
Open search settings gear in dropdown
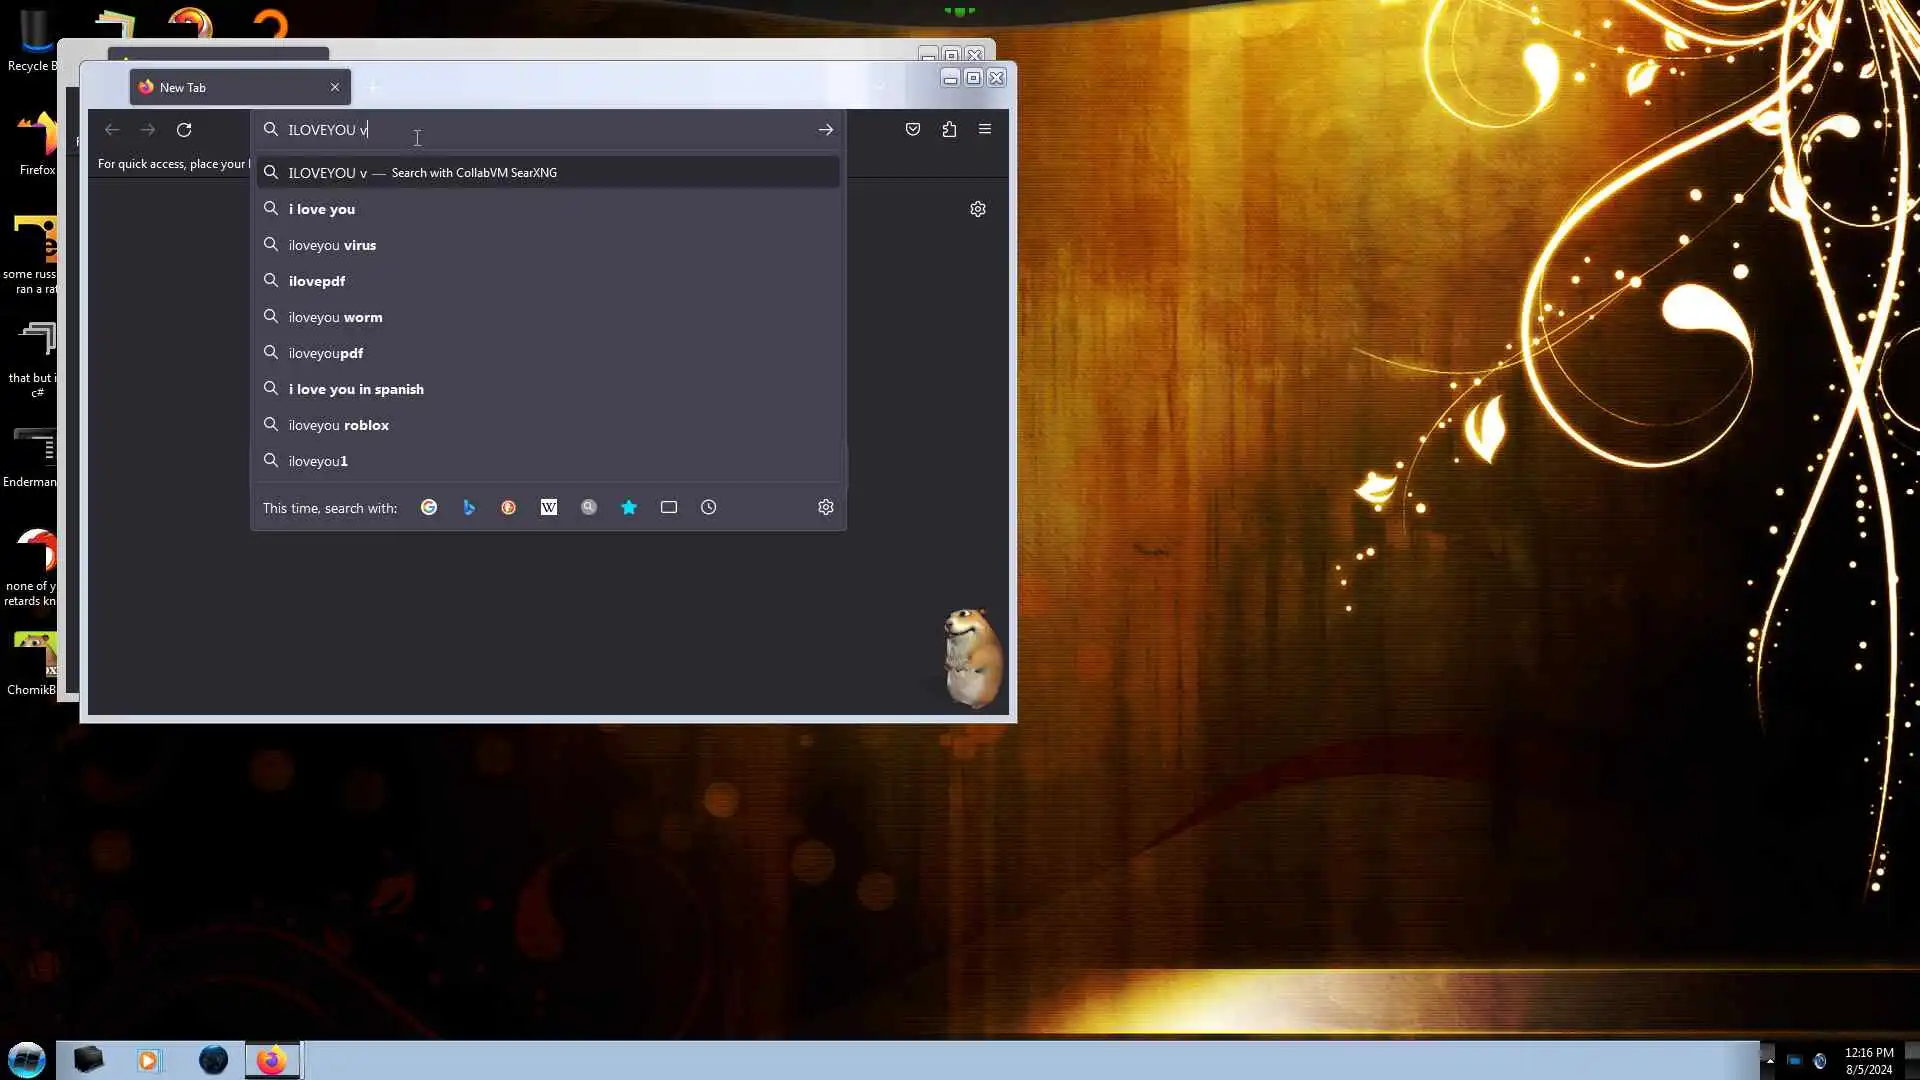click(826, 508)
